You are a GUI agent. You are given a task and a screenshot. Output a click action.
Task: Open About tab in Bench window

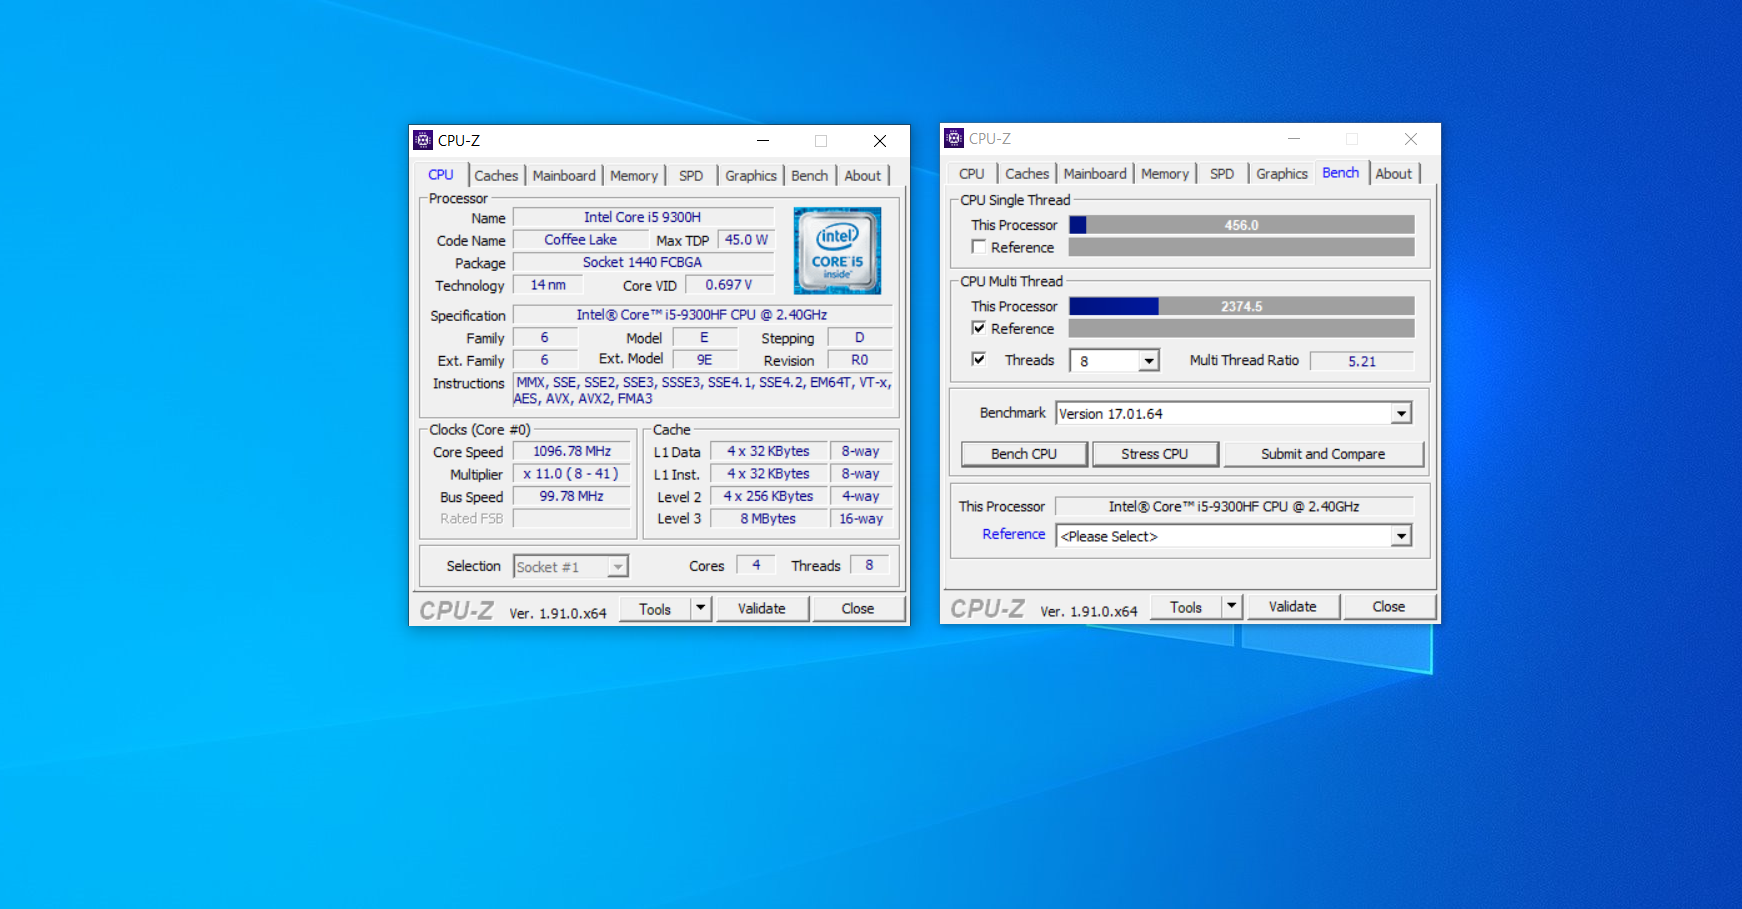[1394, 174]
